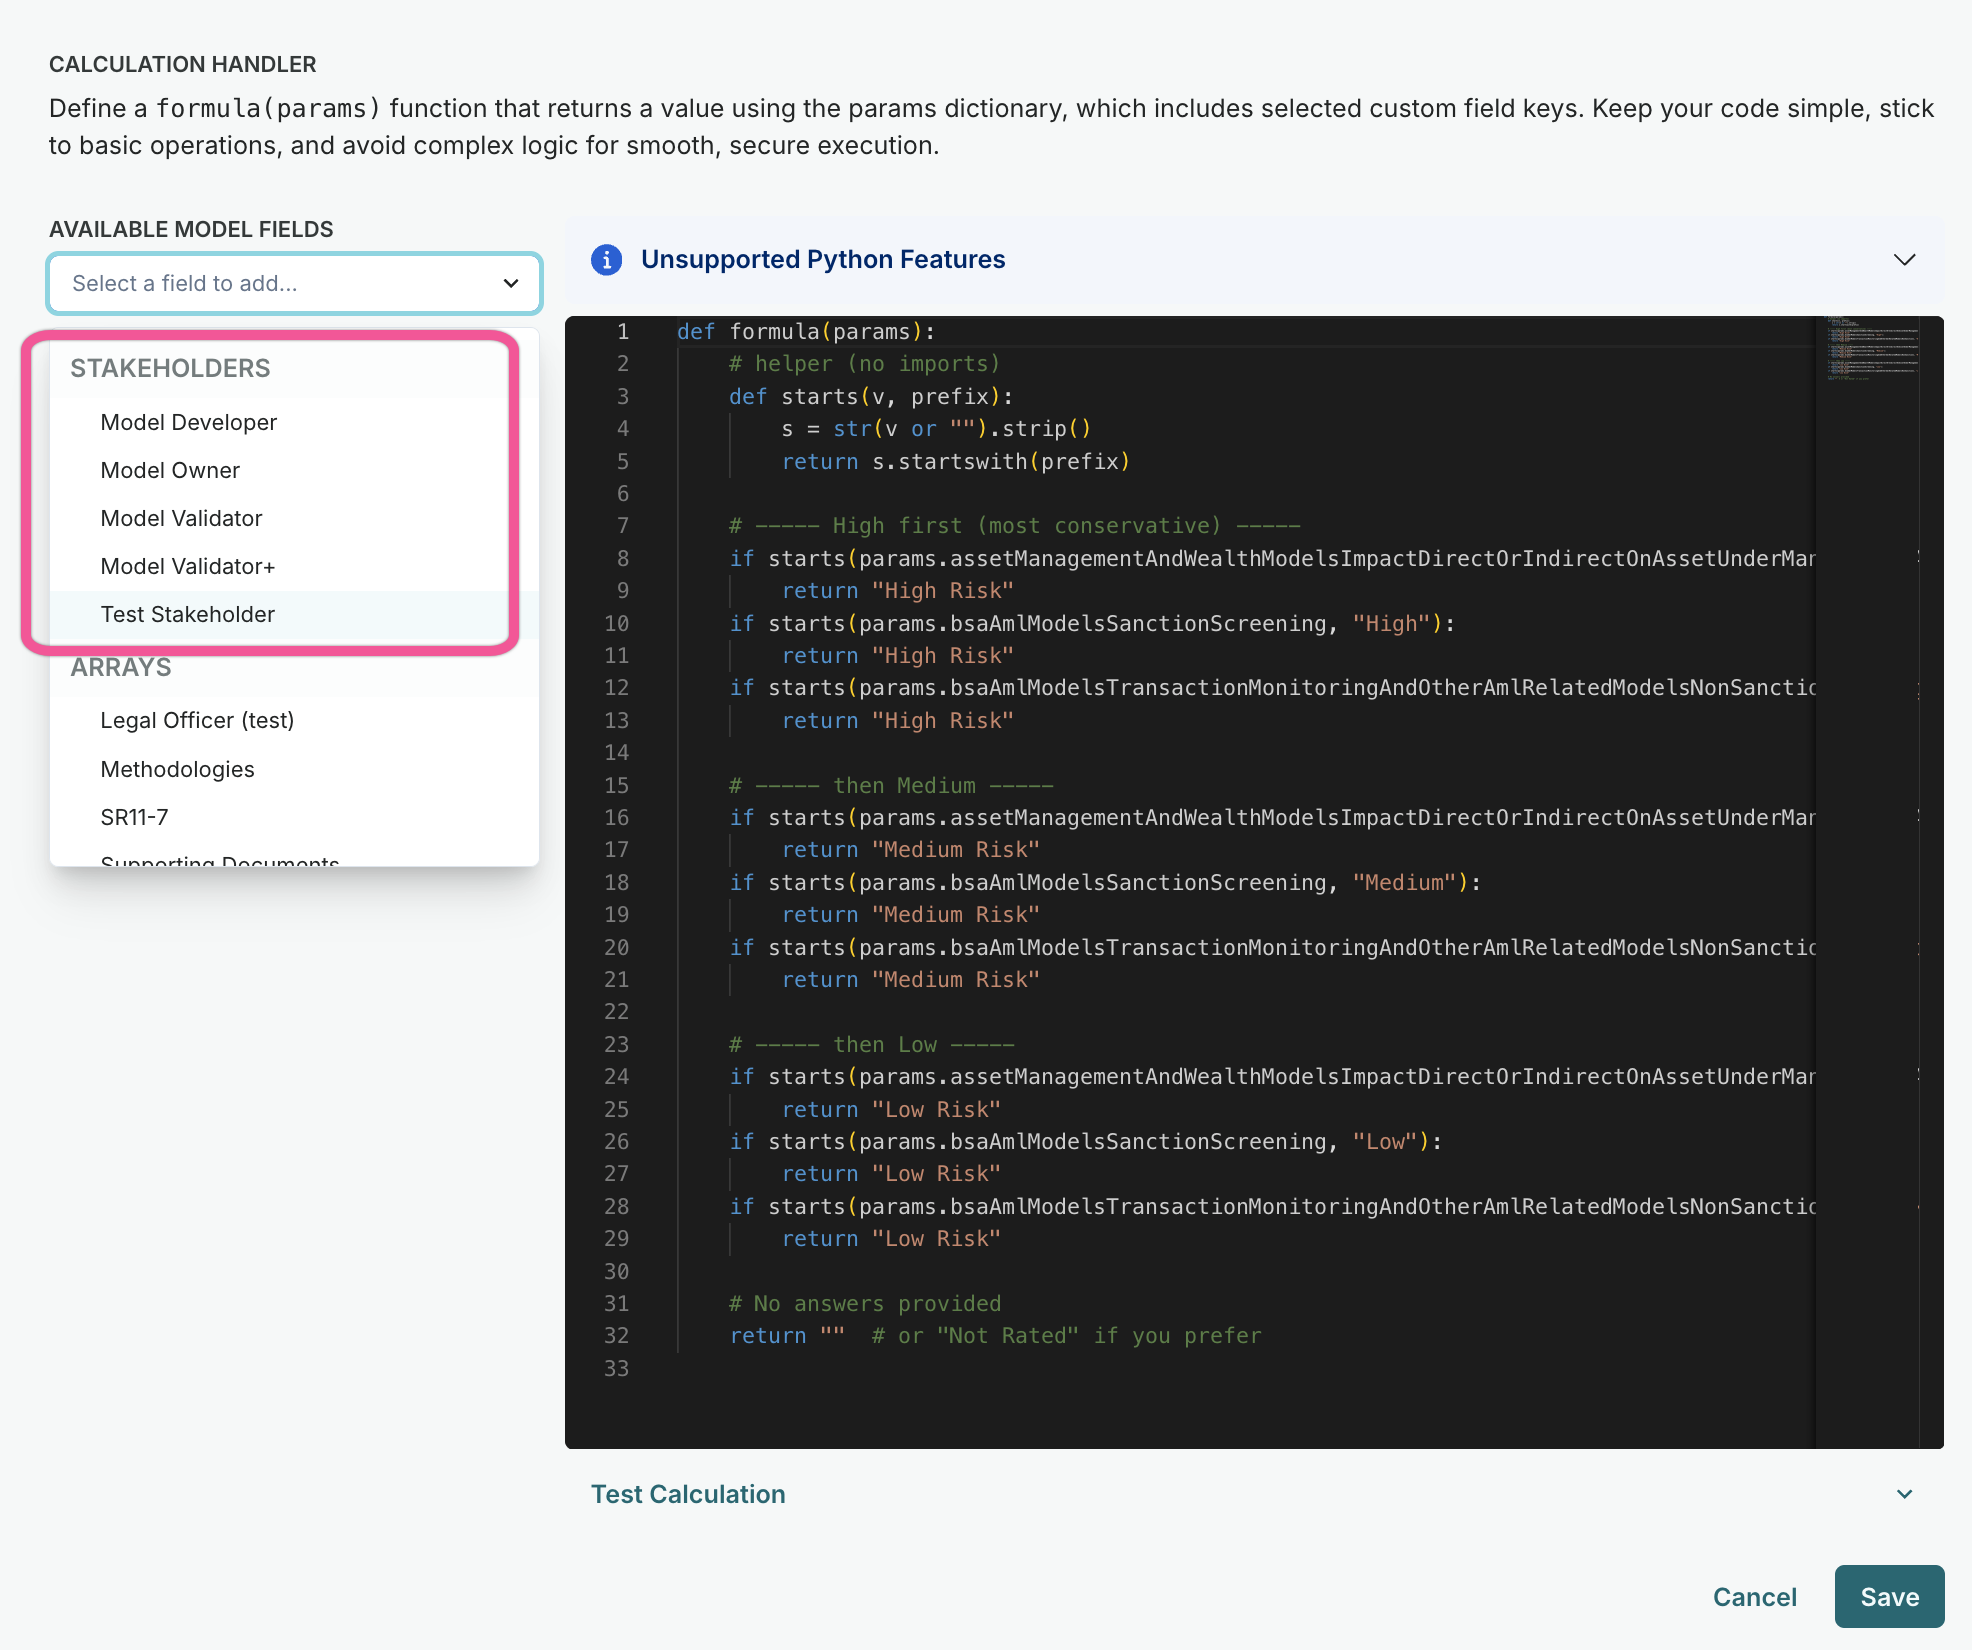Image resolution: width=1972 pixels, height=1650 pixels.
Task: Select Model Owner field
Action: [170, 471]
